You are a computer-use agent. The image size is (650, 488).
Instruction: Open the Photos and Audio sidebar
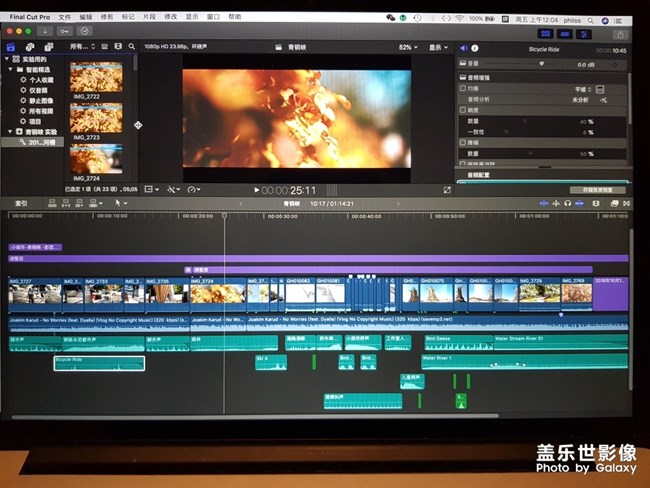(29, 46)
